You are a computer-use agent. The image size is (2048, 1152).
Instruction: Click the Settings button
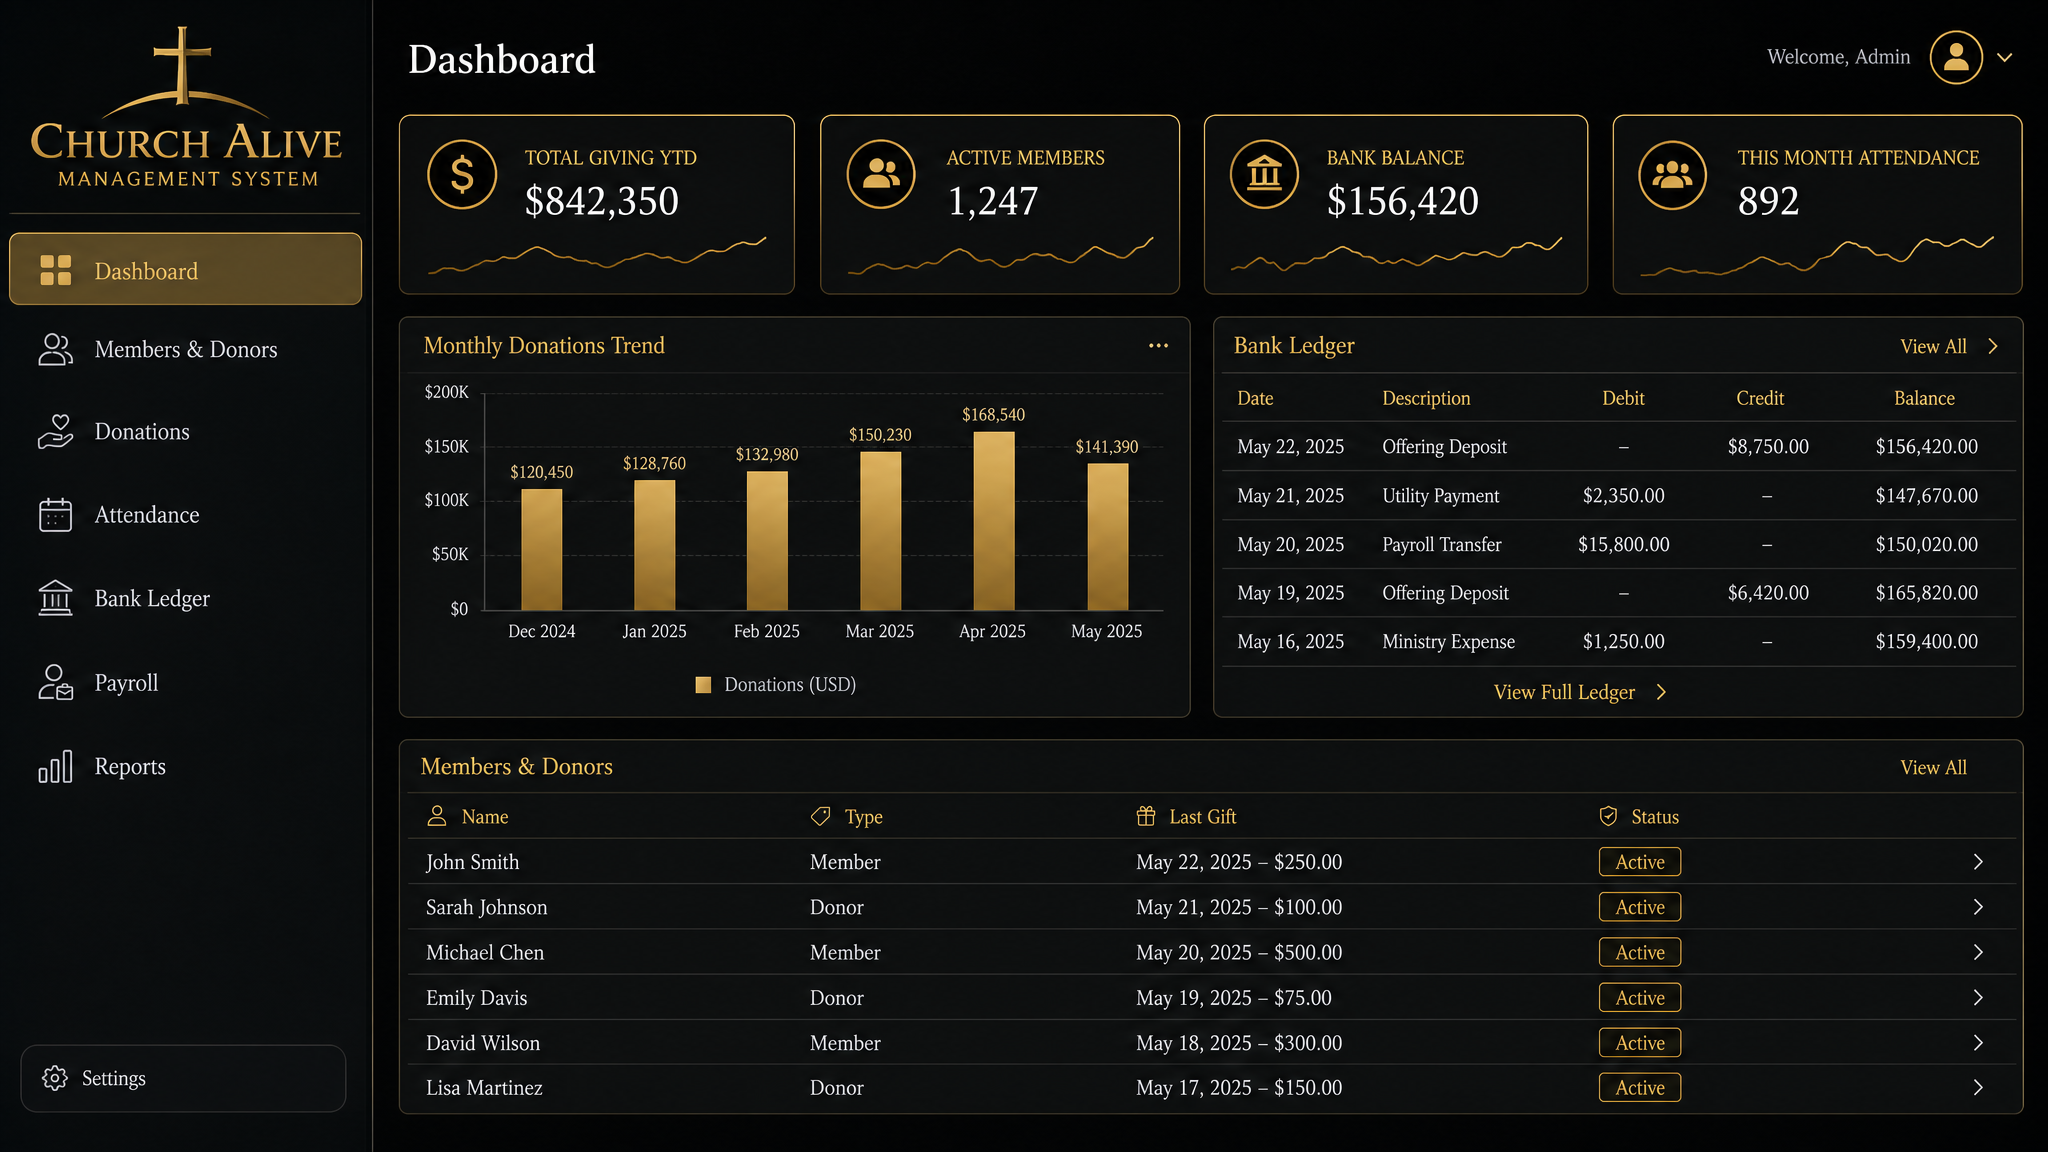183,1078
